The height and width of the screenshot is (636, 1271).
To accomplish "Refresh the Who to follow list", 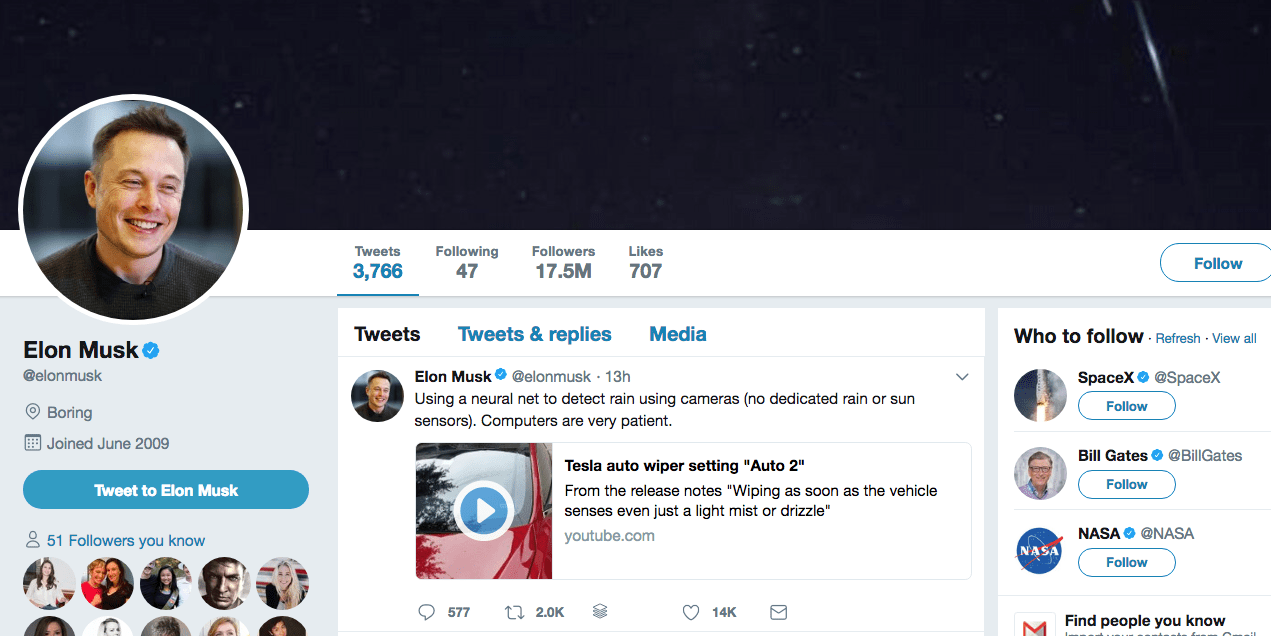I will (1177, 338).
